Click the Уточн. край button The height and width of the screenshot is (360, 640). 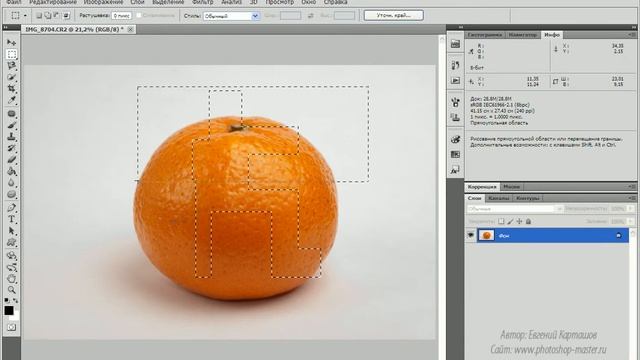pyautogui.click(x=393, y=16)
